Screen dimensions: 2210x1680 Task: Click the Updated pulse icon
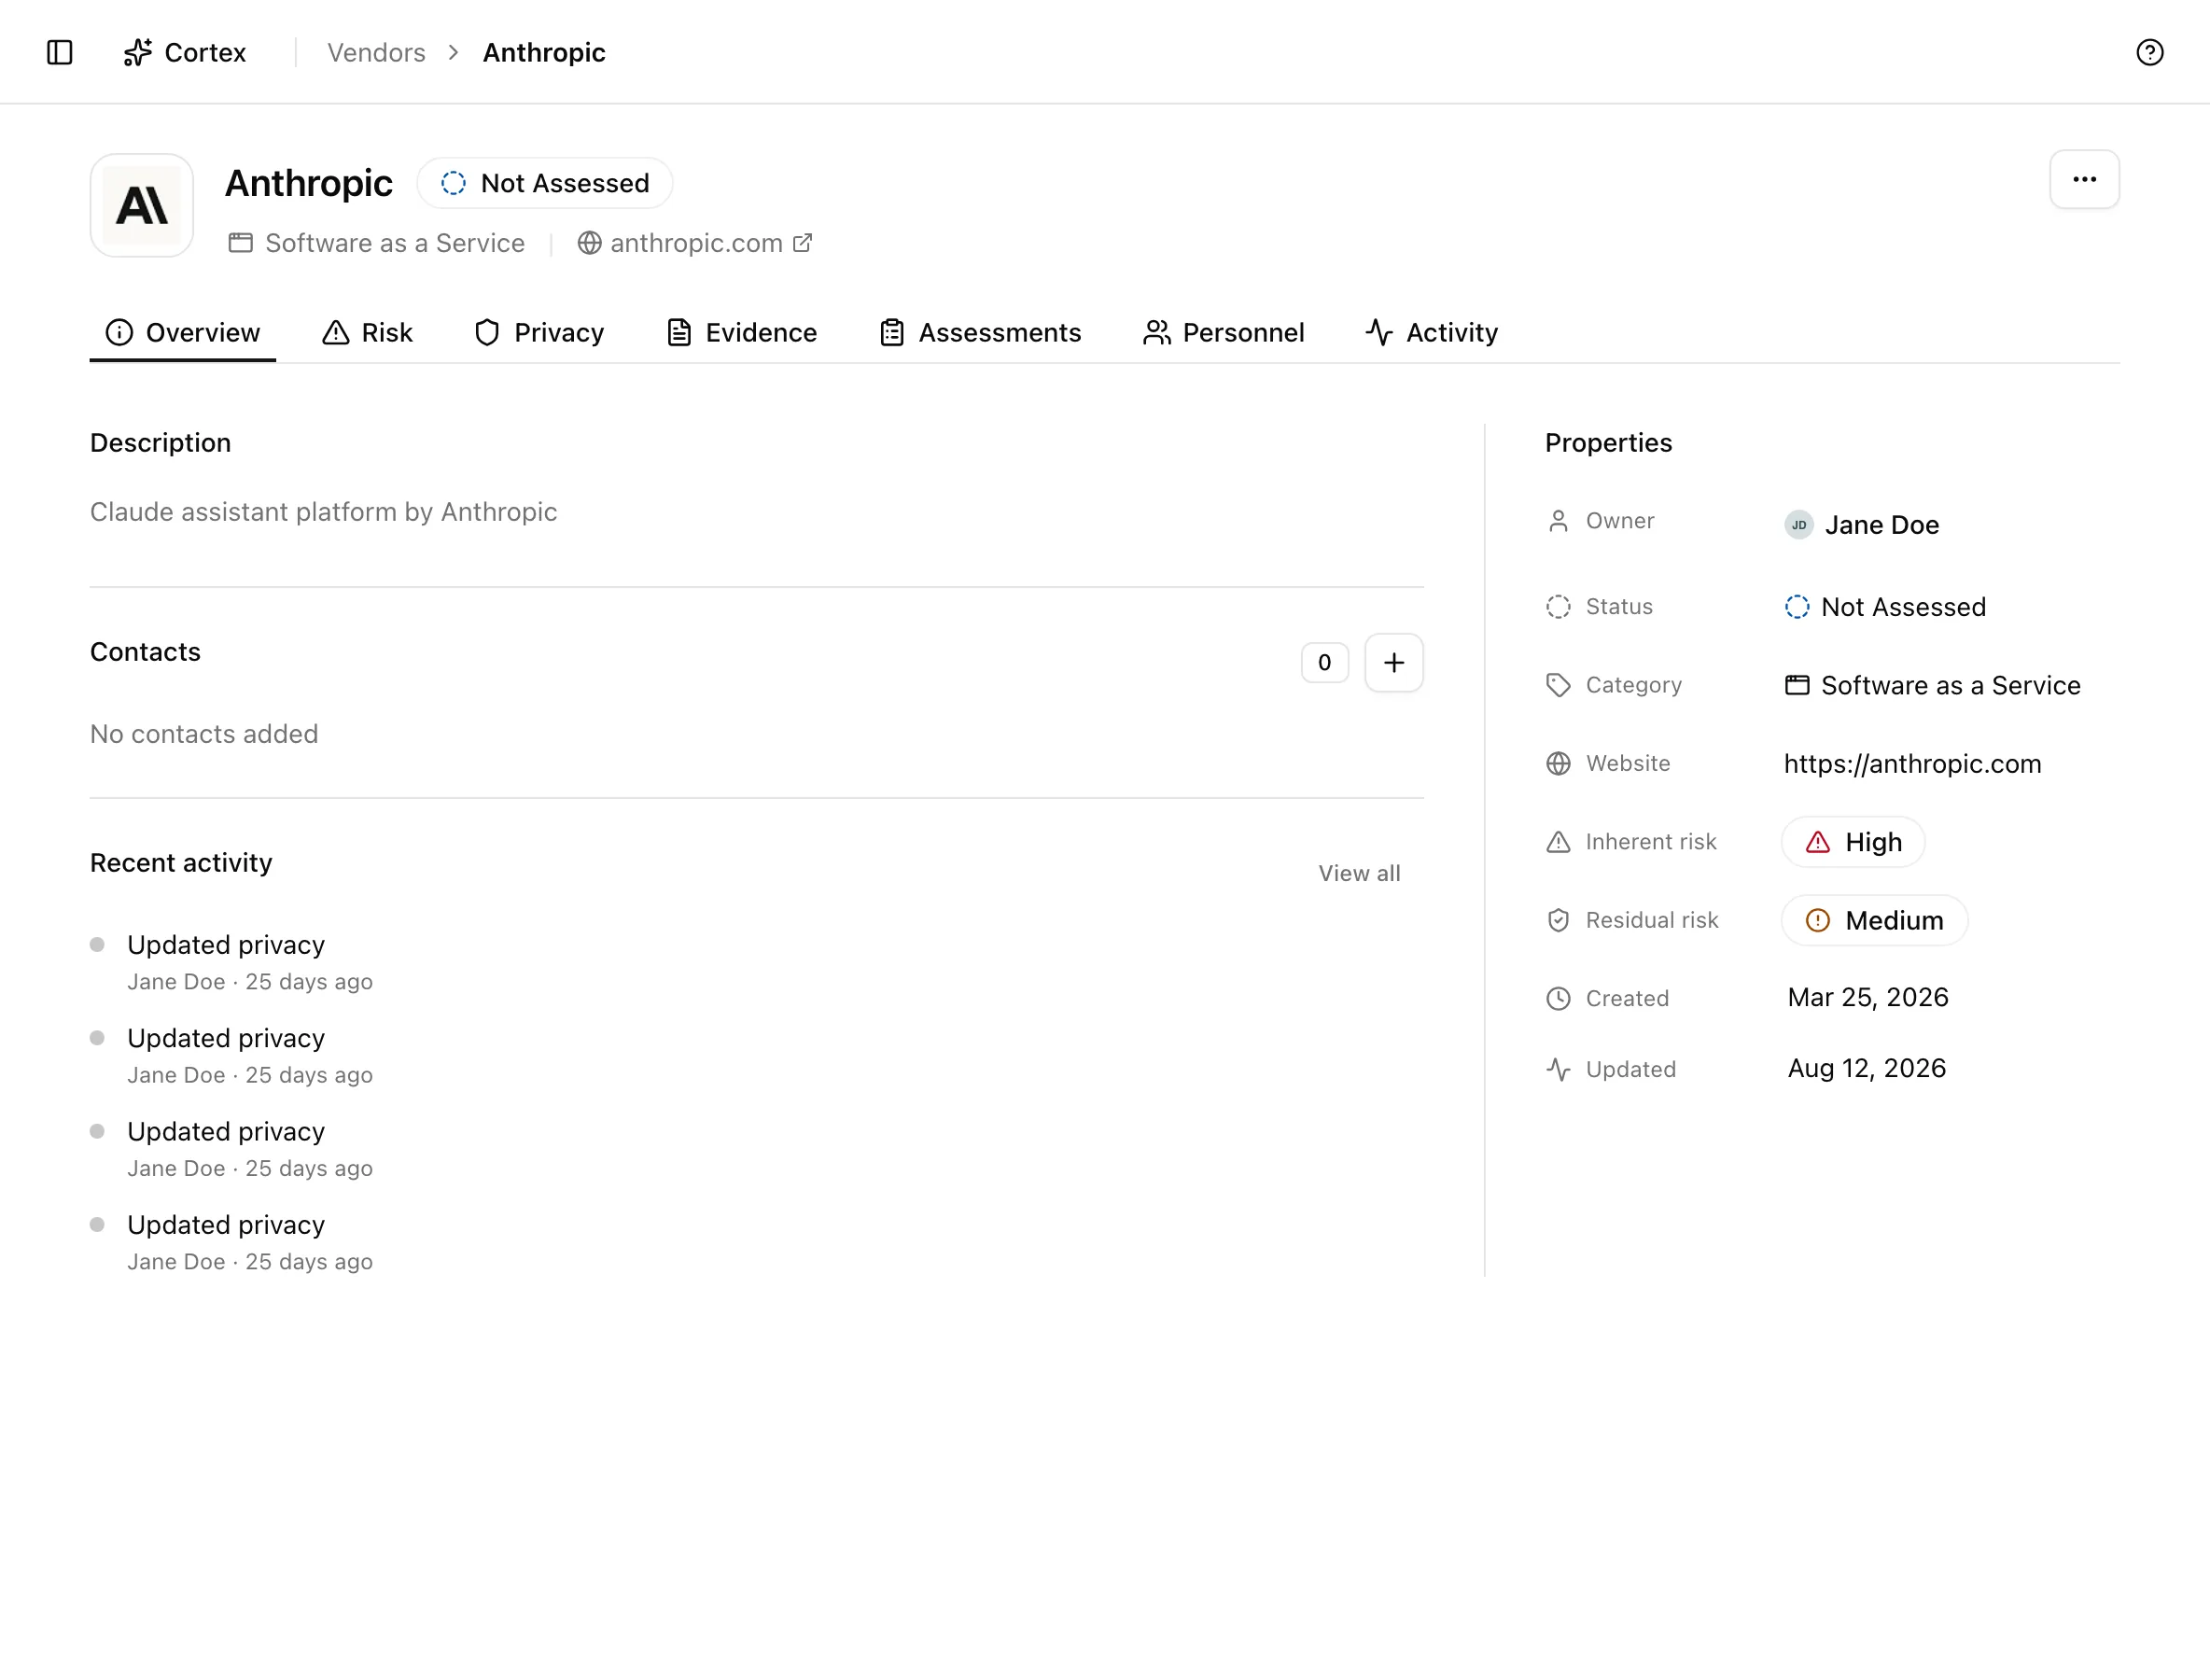1558,1069
